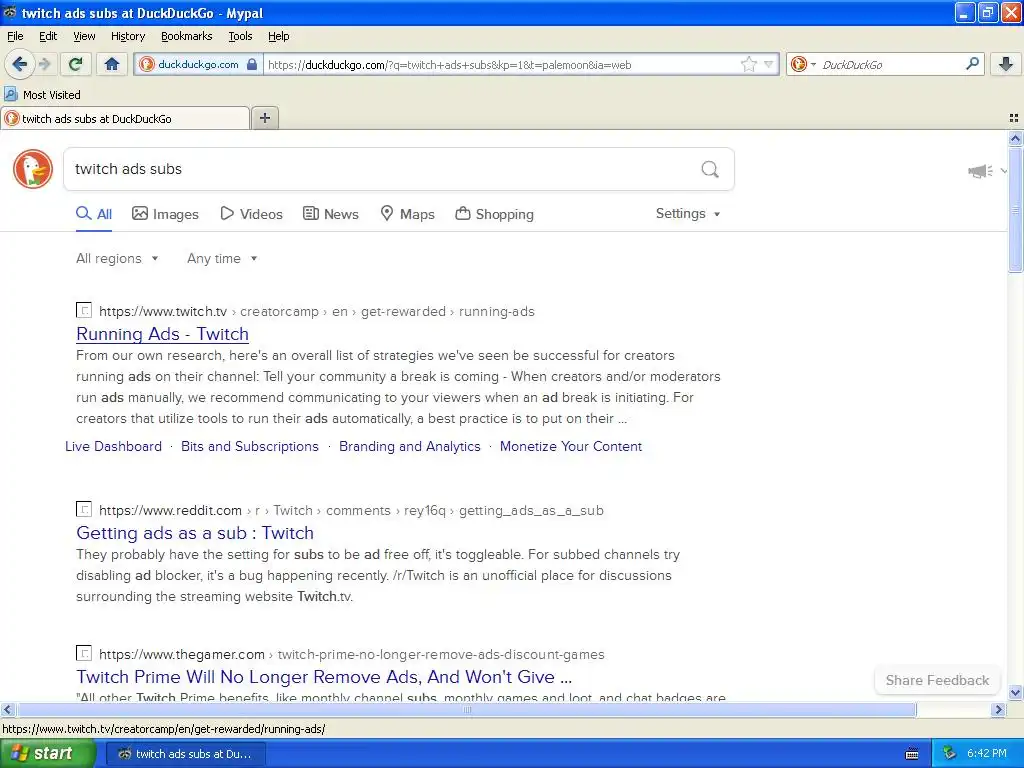This screenshot has height=768, width=1024.
Task: Click the Forward arrow button
Action: [45, 64]
